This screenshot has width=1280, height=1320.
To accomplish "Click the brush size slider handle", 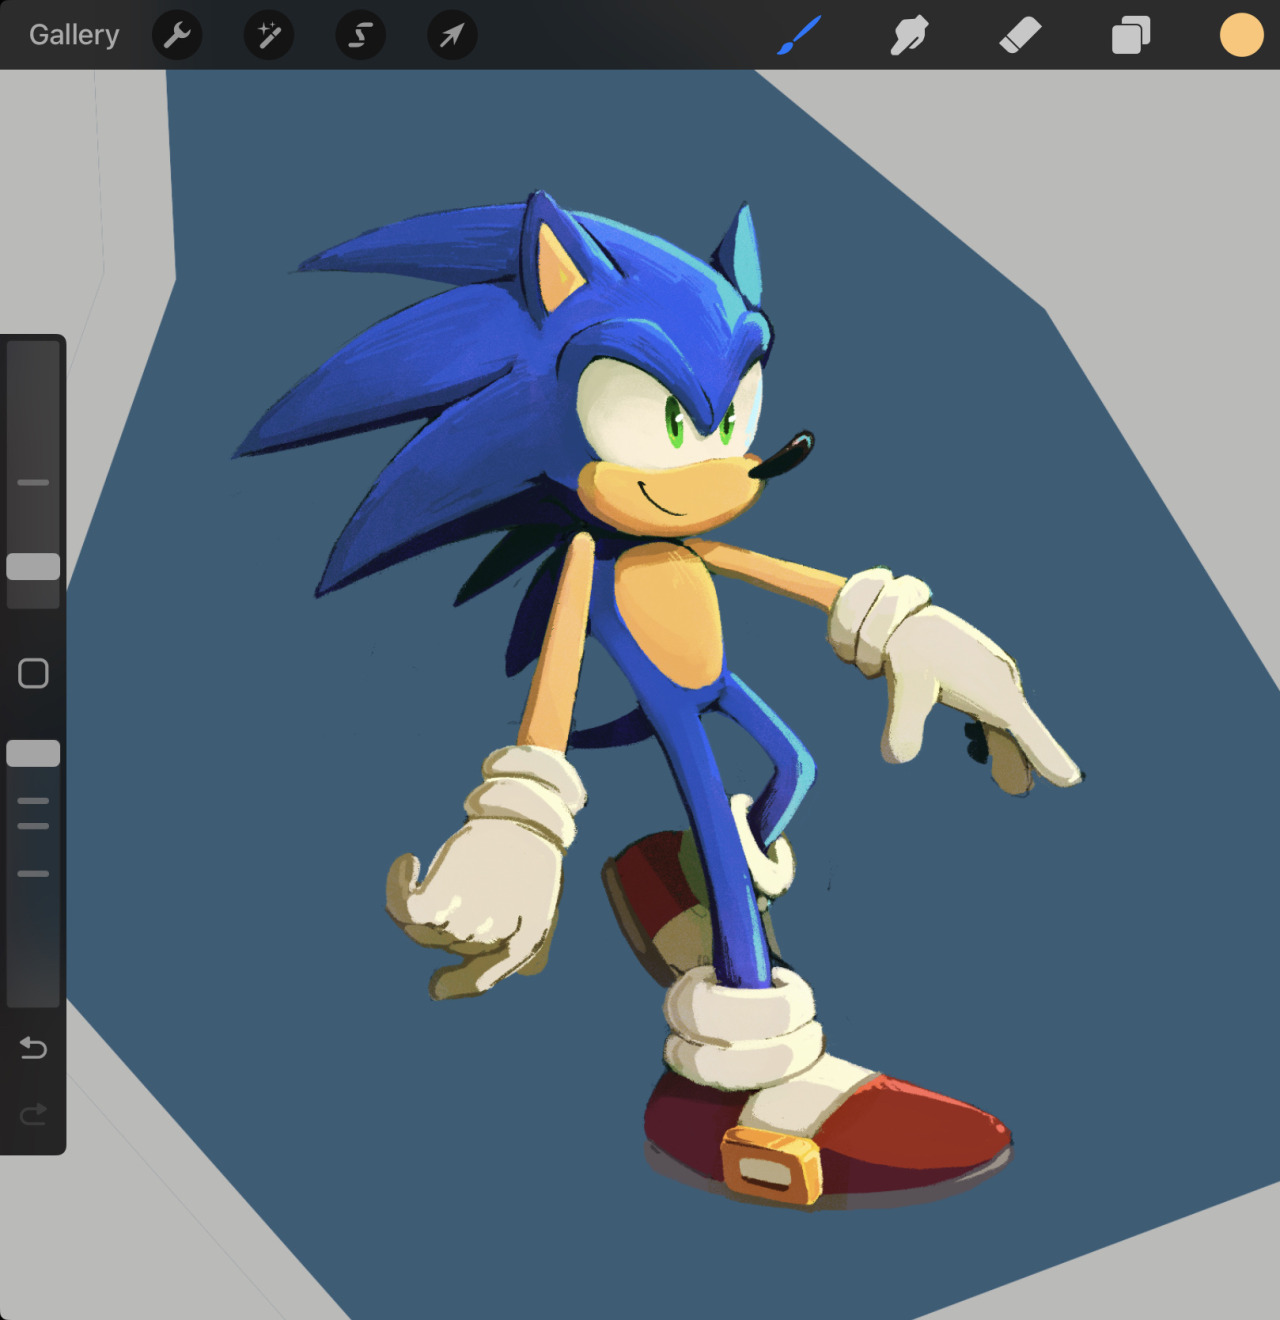I will pyautogui.click(x=33, y=567).
